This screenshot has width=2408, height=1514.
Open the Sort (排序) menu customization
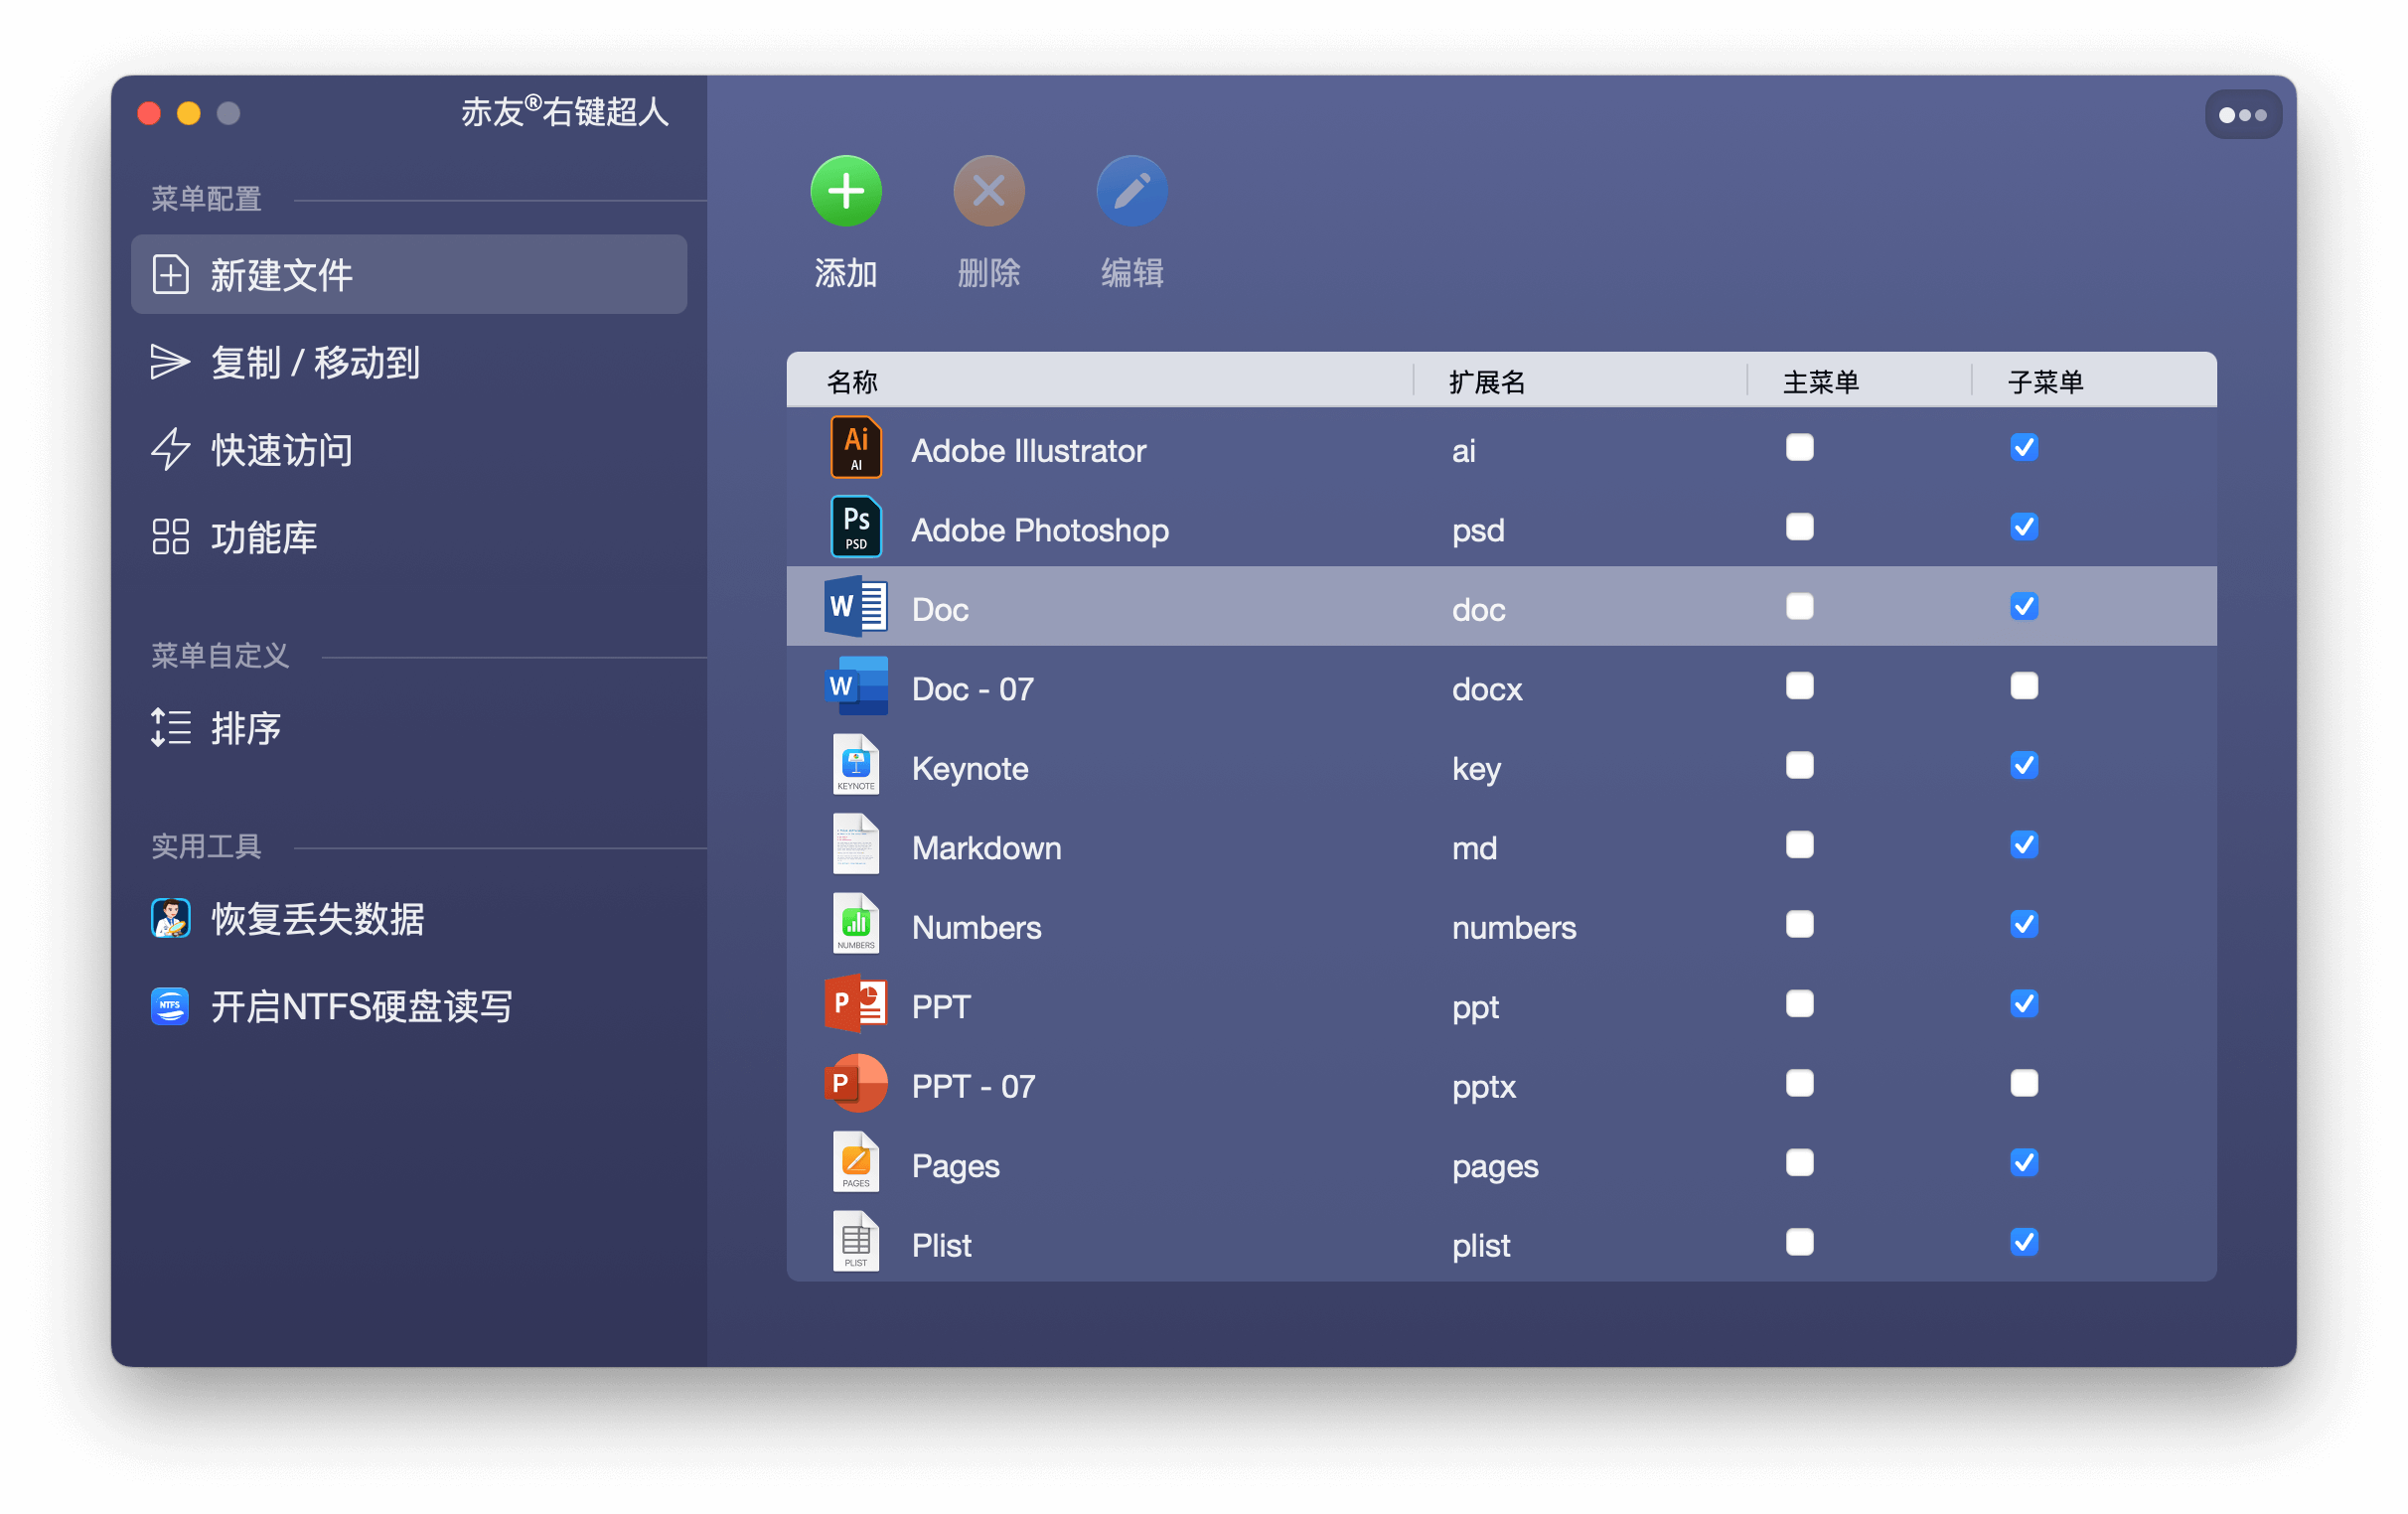click(x=245, y=728)
